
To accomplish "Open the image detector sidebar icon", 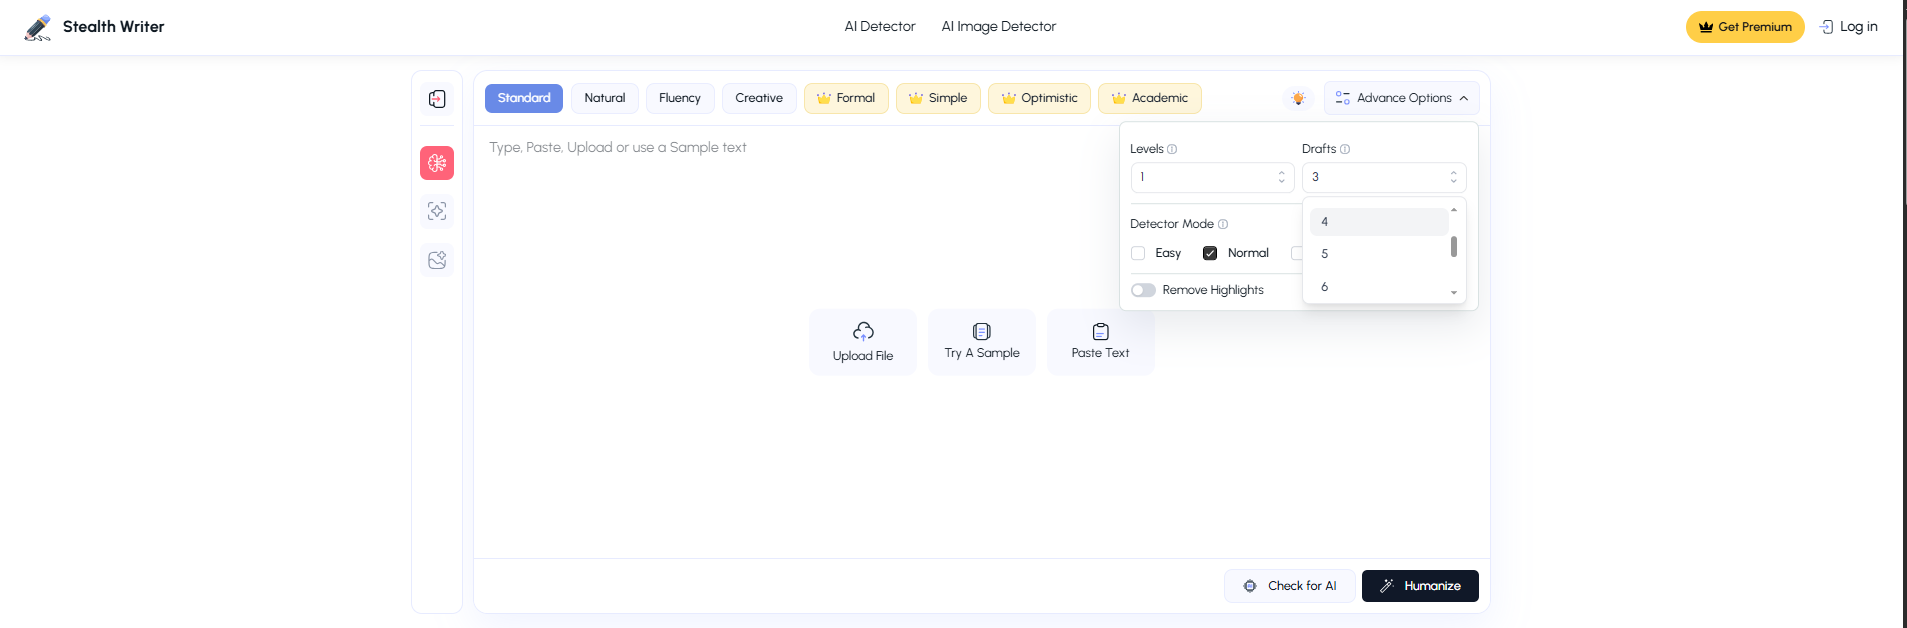I will 437,260.
